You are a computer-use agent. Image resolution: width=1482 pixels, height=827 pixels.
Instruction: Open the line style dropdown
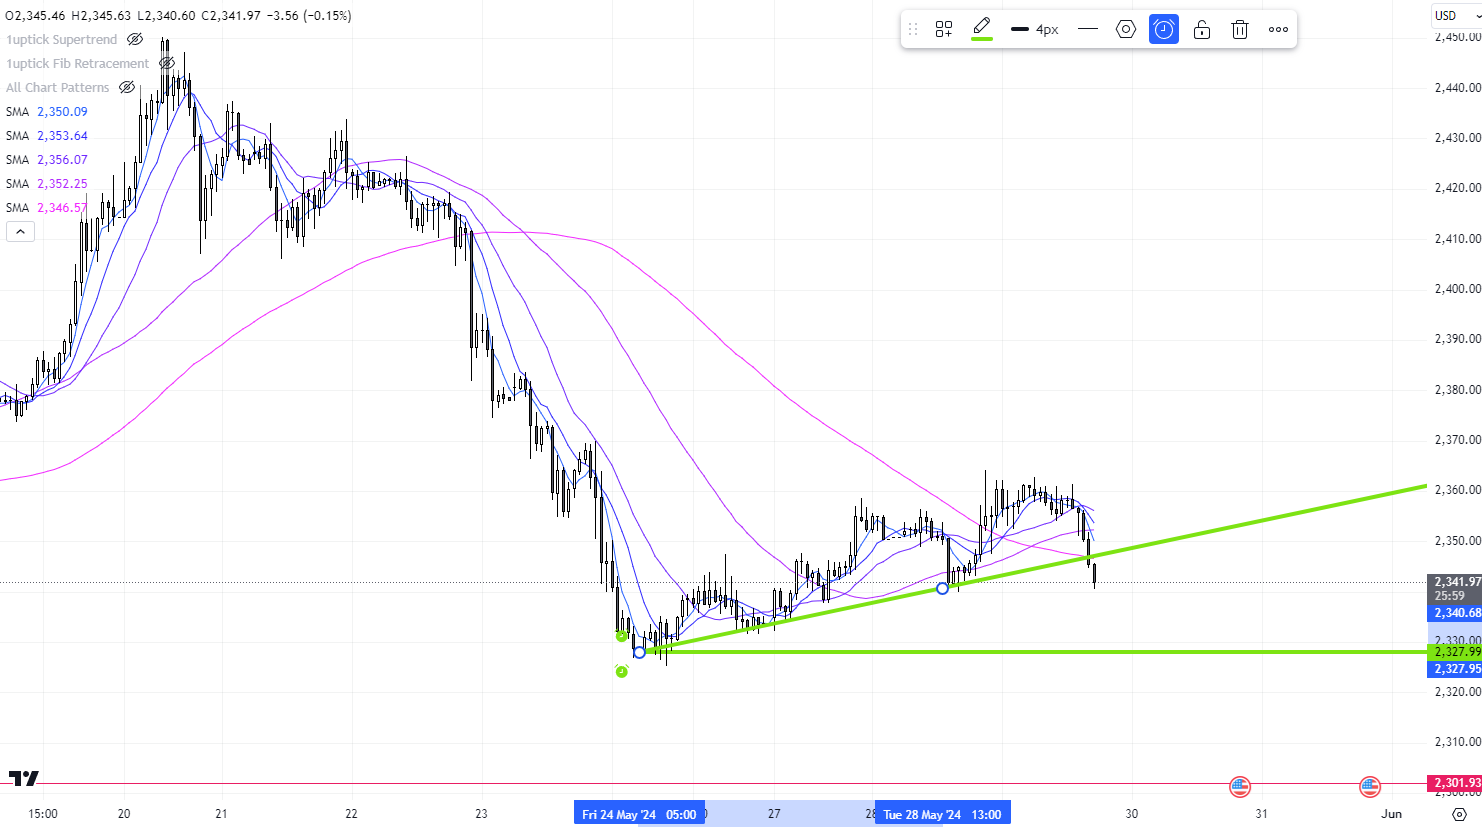click(1088, 30)
